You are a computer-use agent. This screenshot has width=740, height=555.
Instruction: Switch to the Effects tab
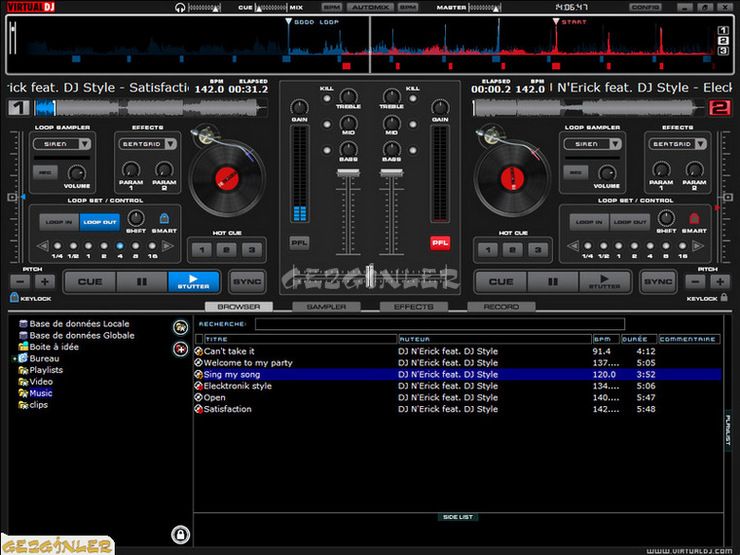point(413,307)
